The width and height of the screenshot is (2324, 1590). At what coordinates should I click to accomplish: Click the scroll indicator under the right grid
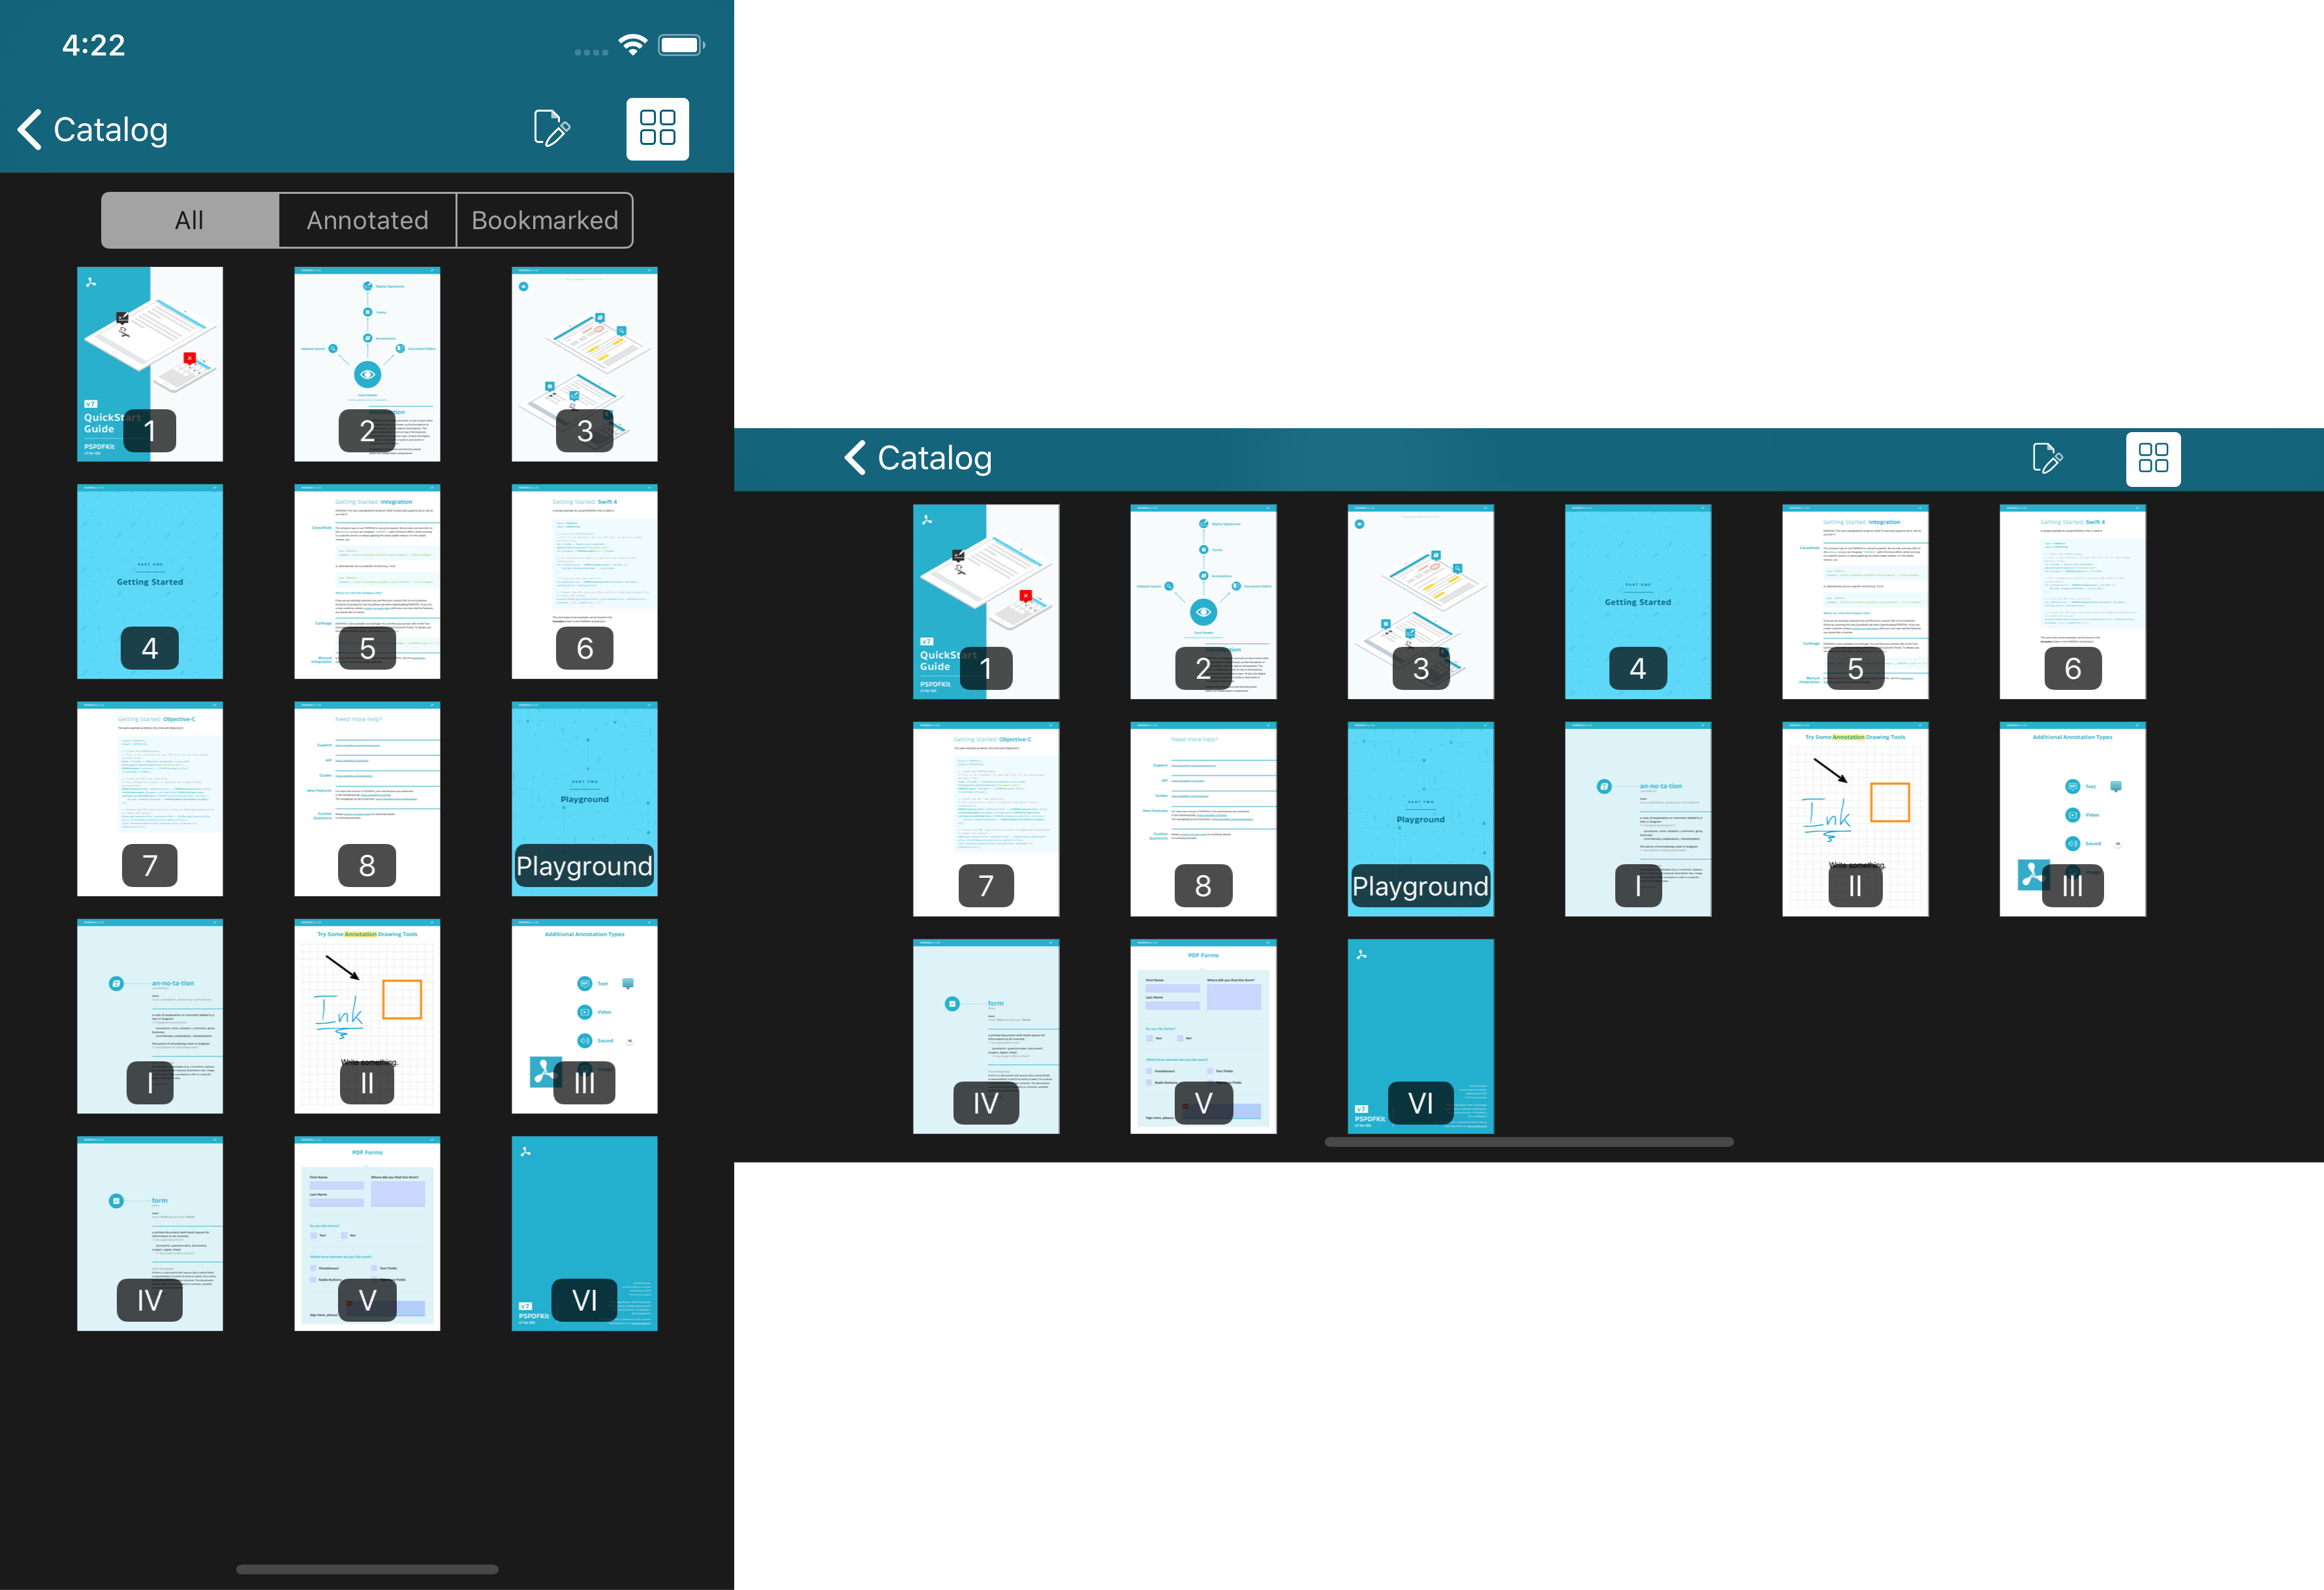tap(1528, 1142)
